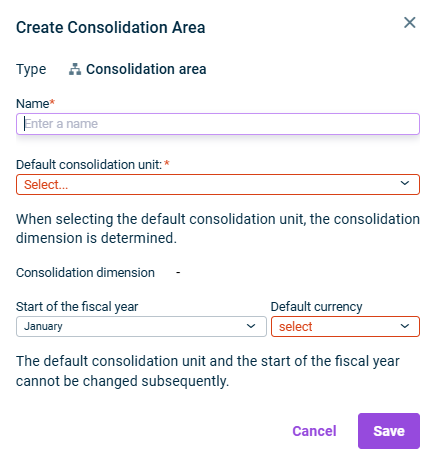Click the chevron beside January
Viewport: 435px width, 467px height.
tap(251, 326)
